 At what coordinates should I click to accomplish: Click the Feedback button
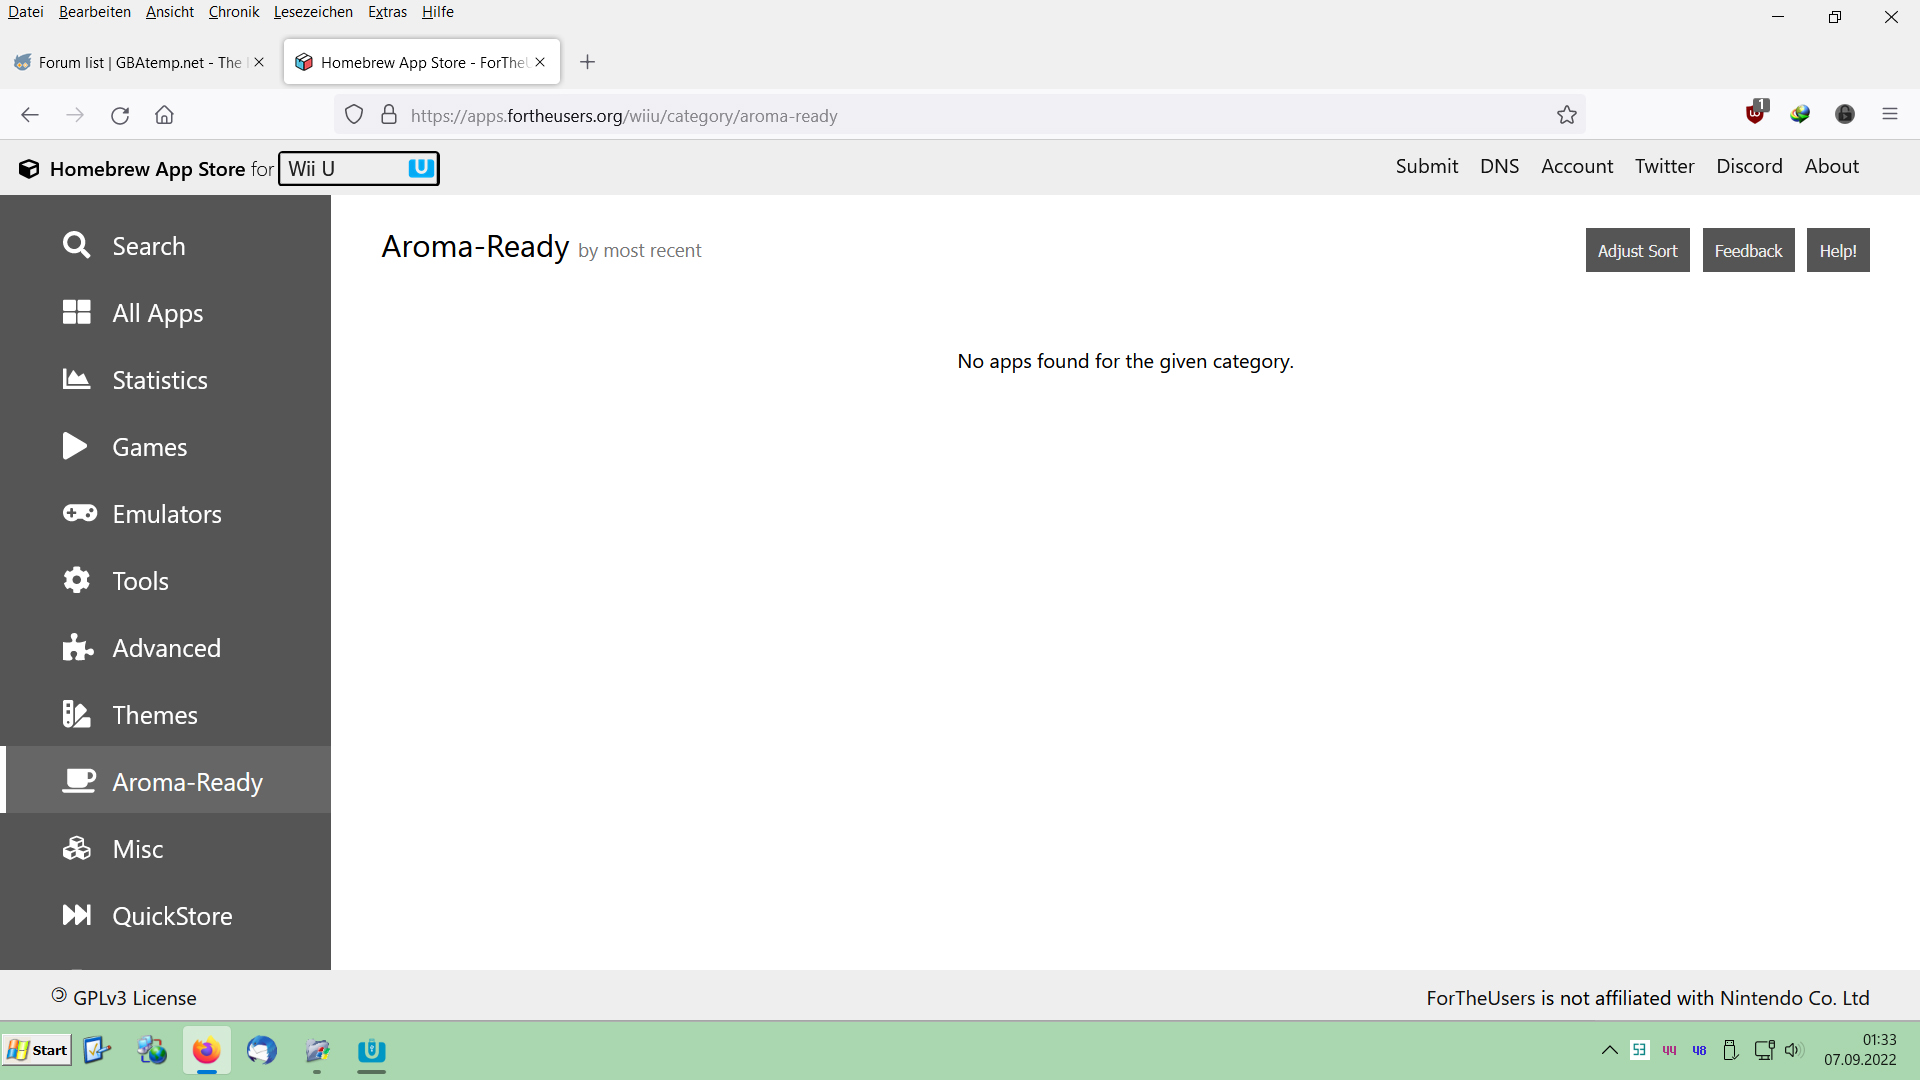[x=1749, y=250]
